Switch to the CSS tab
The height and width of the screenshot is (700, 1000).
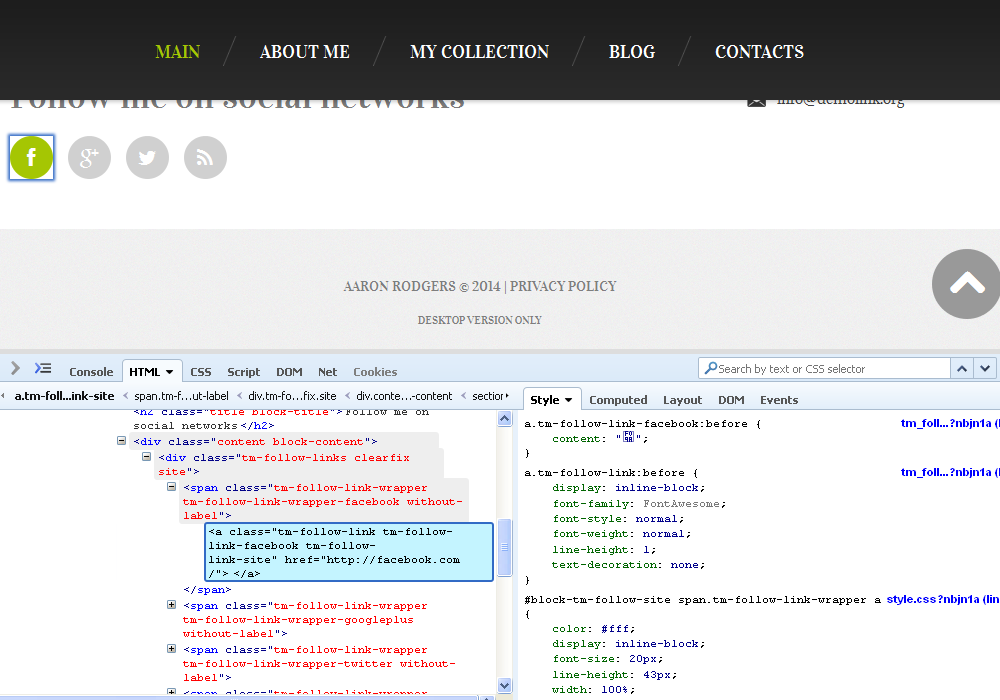(x=201, y=371)
